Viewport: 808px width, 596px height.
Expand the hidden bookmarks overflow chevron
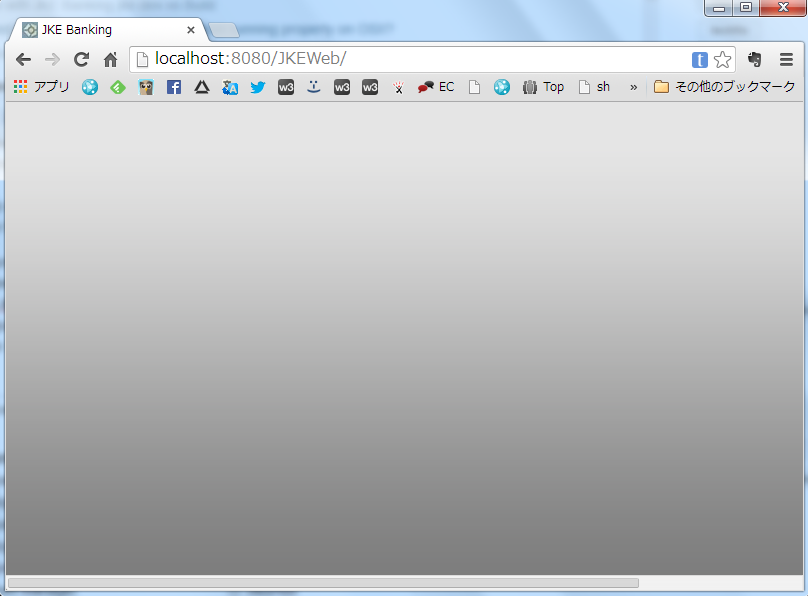[x=633, y=87]
